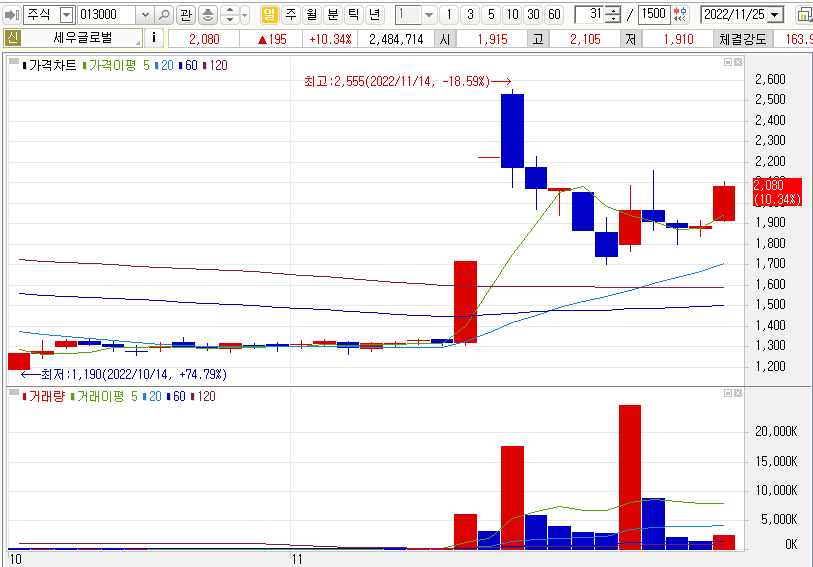Open the dropdown arrow beside up/down stepper

pyautogui.click(x=245, y=15)
